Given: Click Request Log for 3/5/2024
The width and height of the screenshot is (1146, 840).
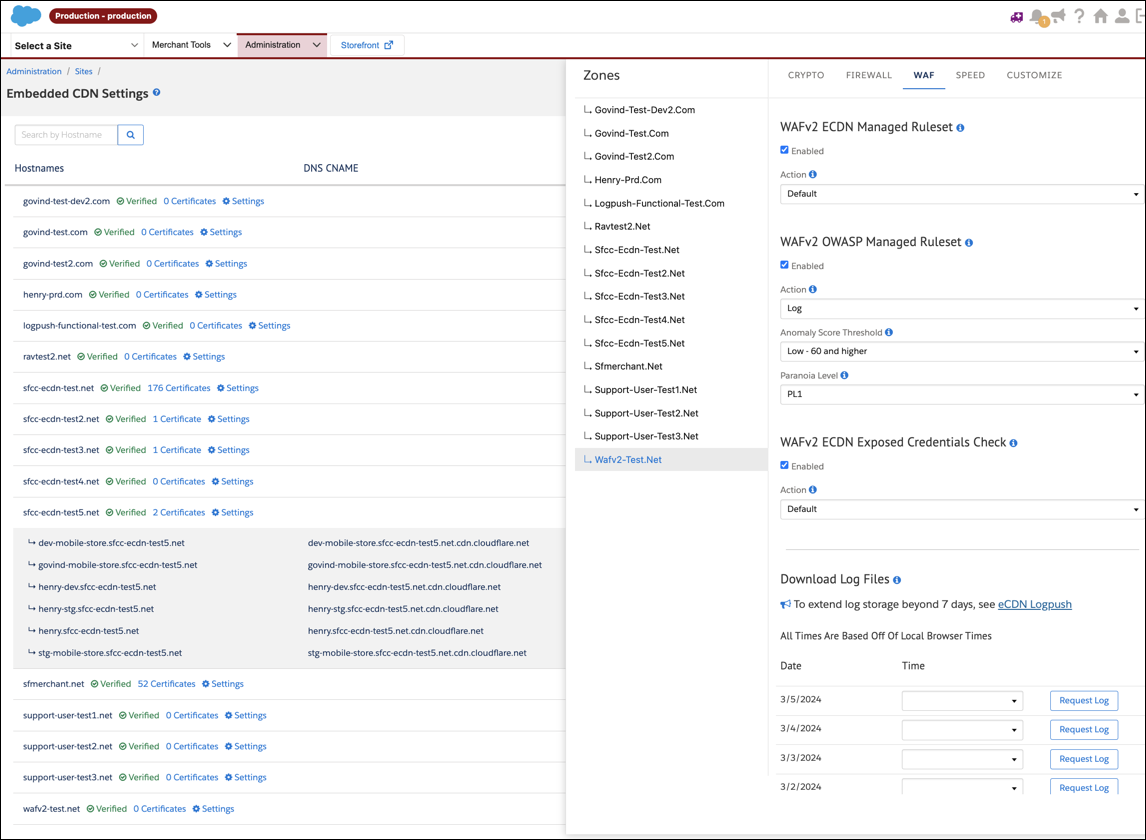Looking at the screenshot, I should (x=1084, y=700).
